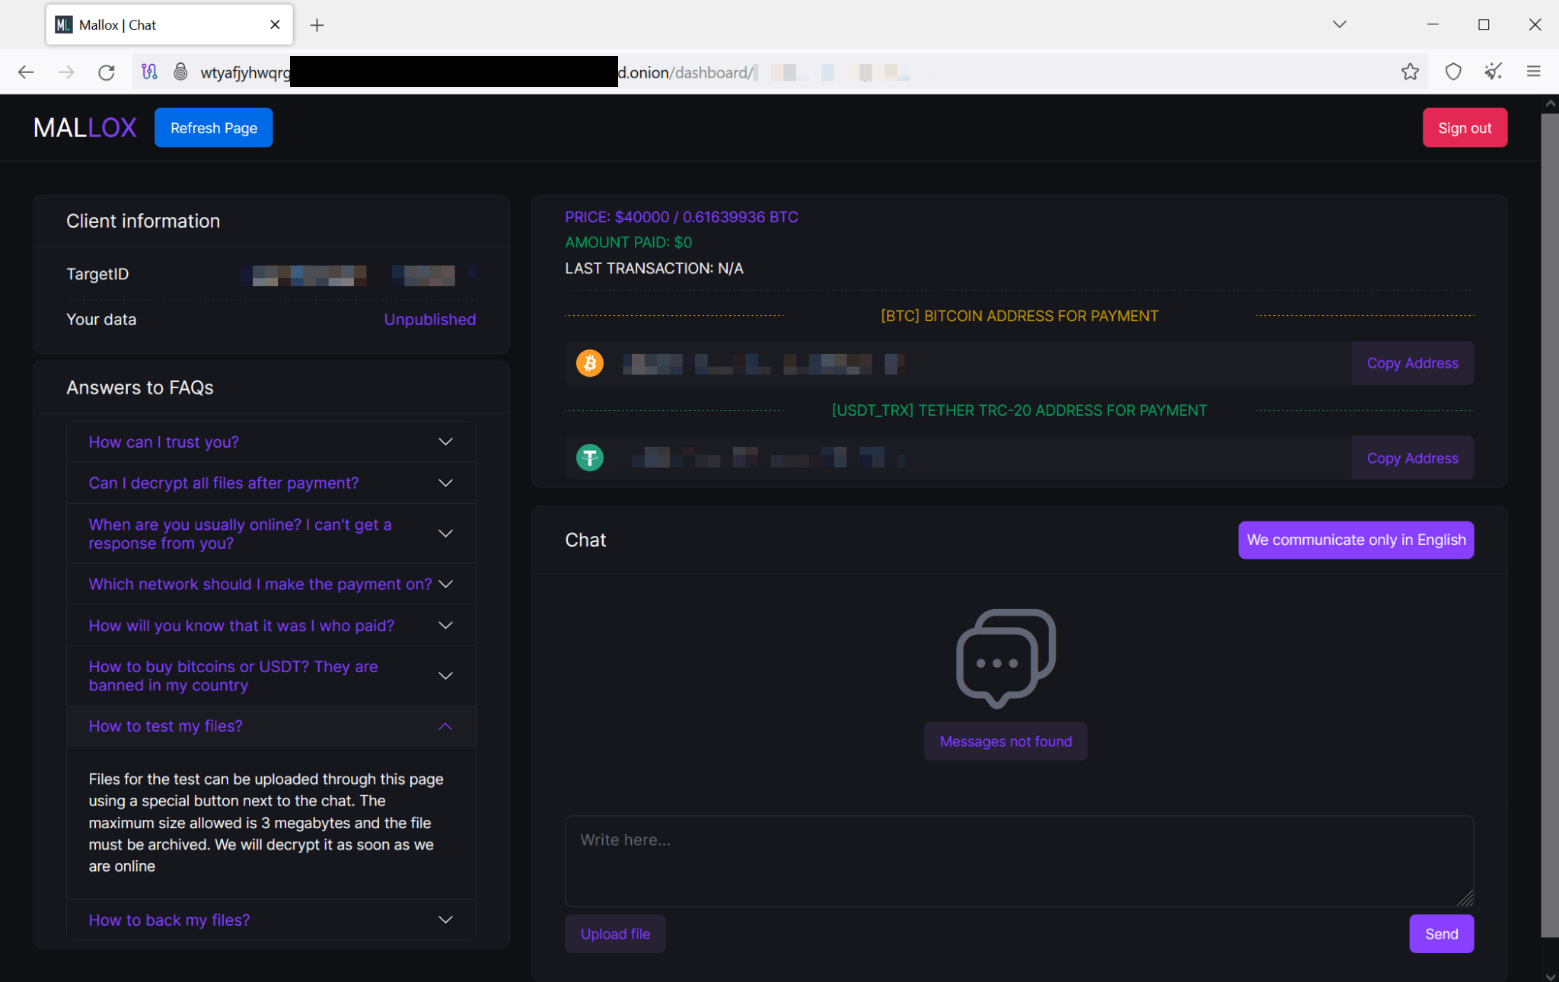
Task: Bookmark this page with the star icon
Action: tap(1410, 72)
